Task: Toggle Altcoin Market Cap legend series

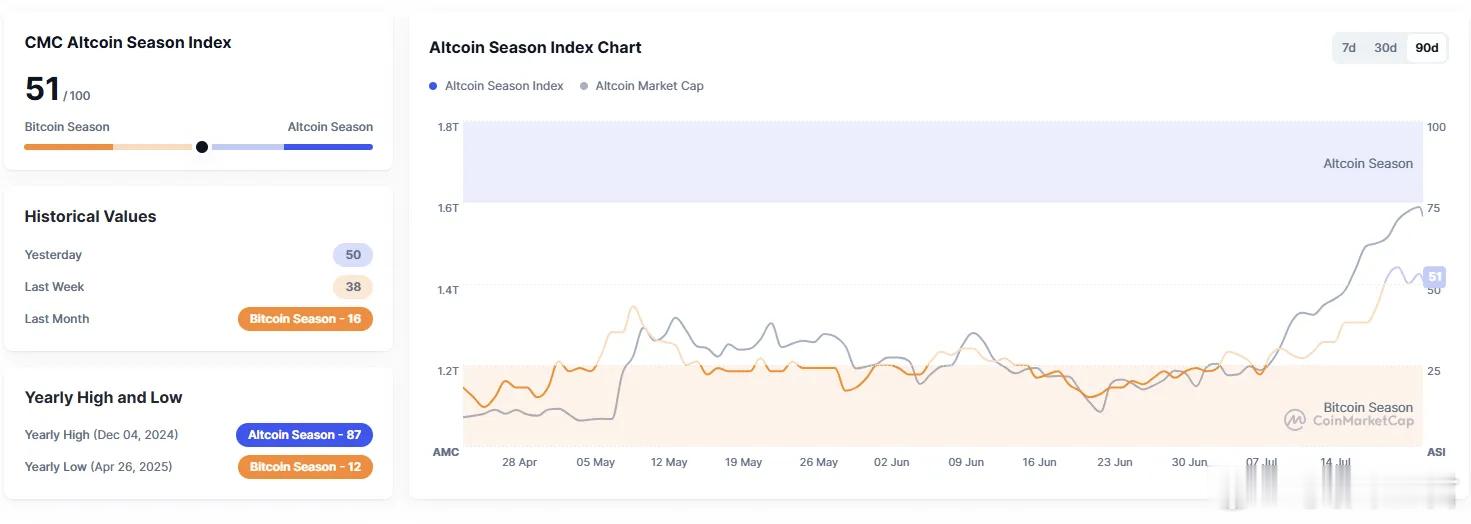Action: pyautogui.click(x=642, y=86)
